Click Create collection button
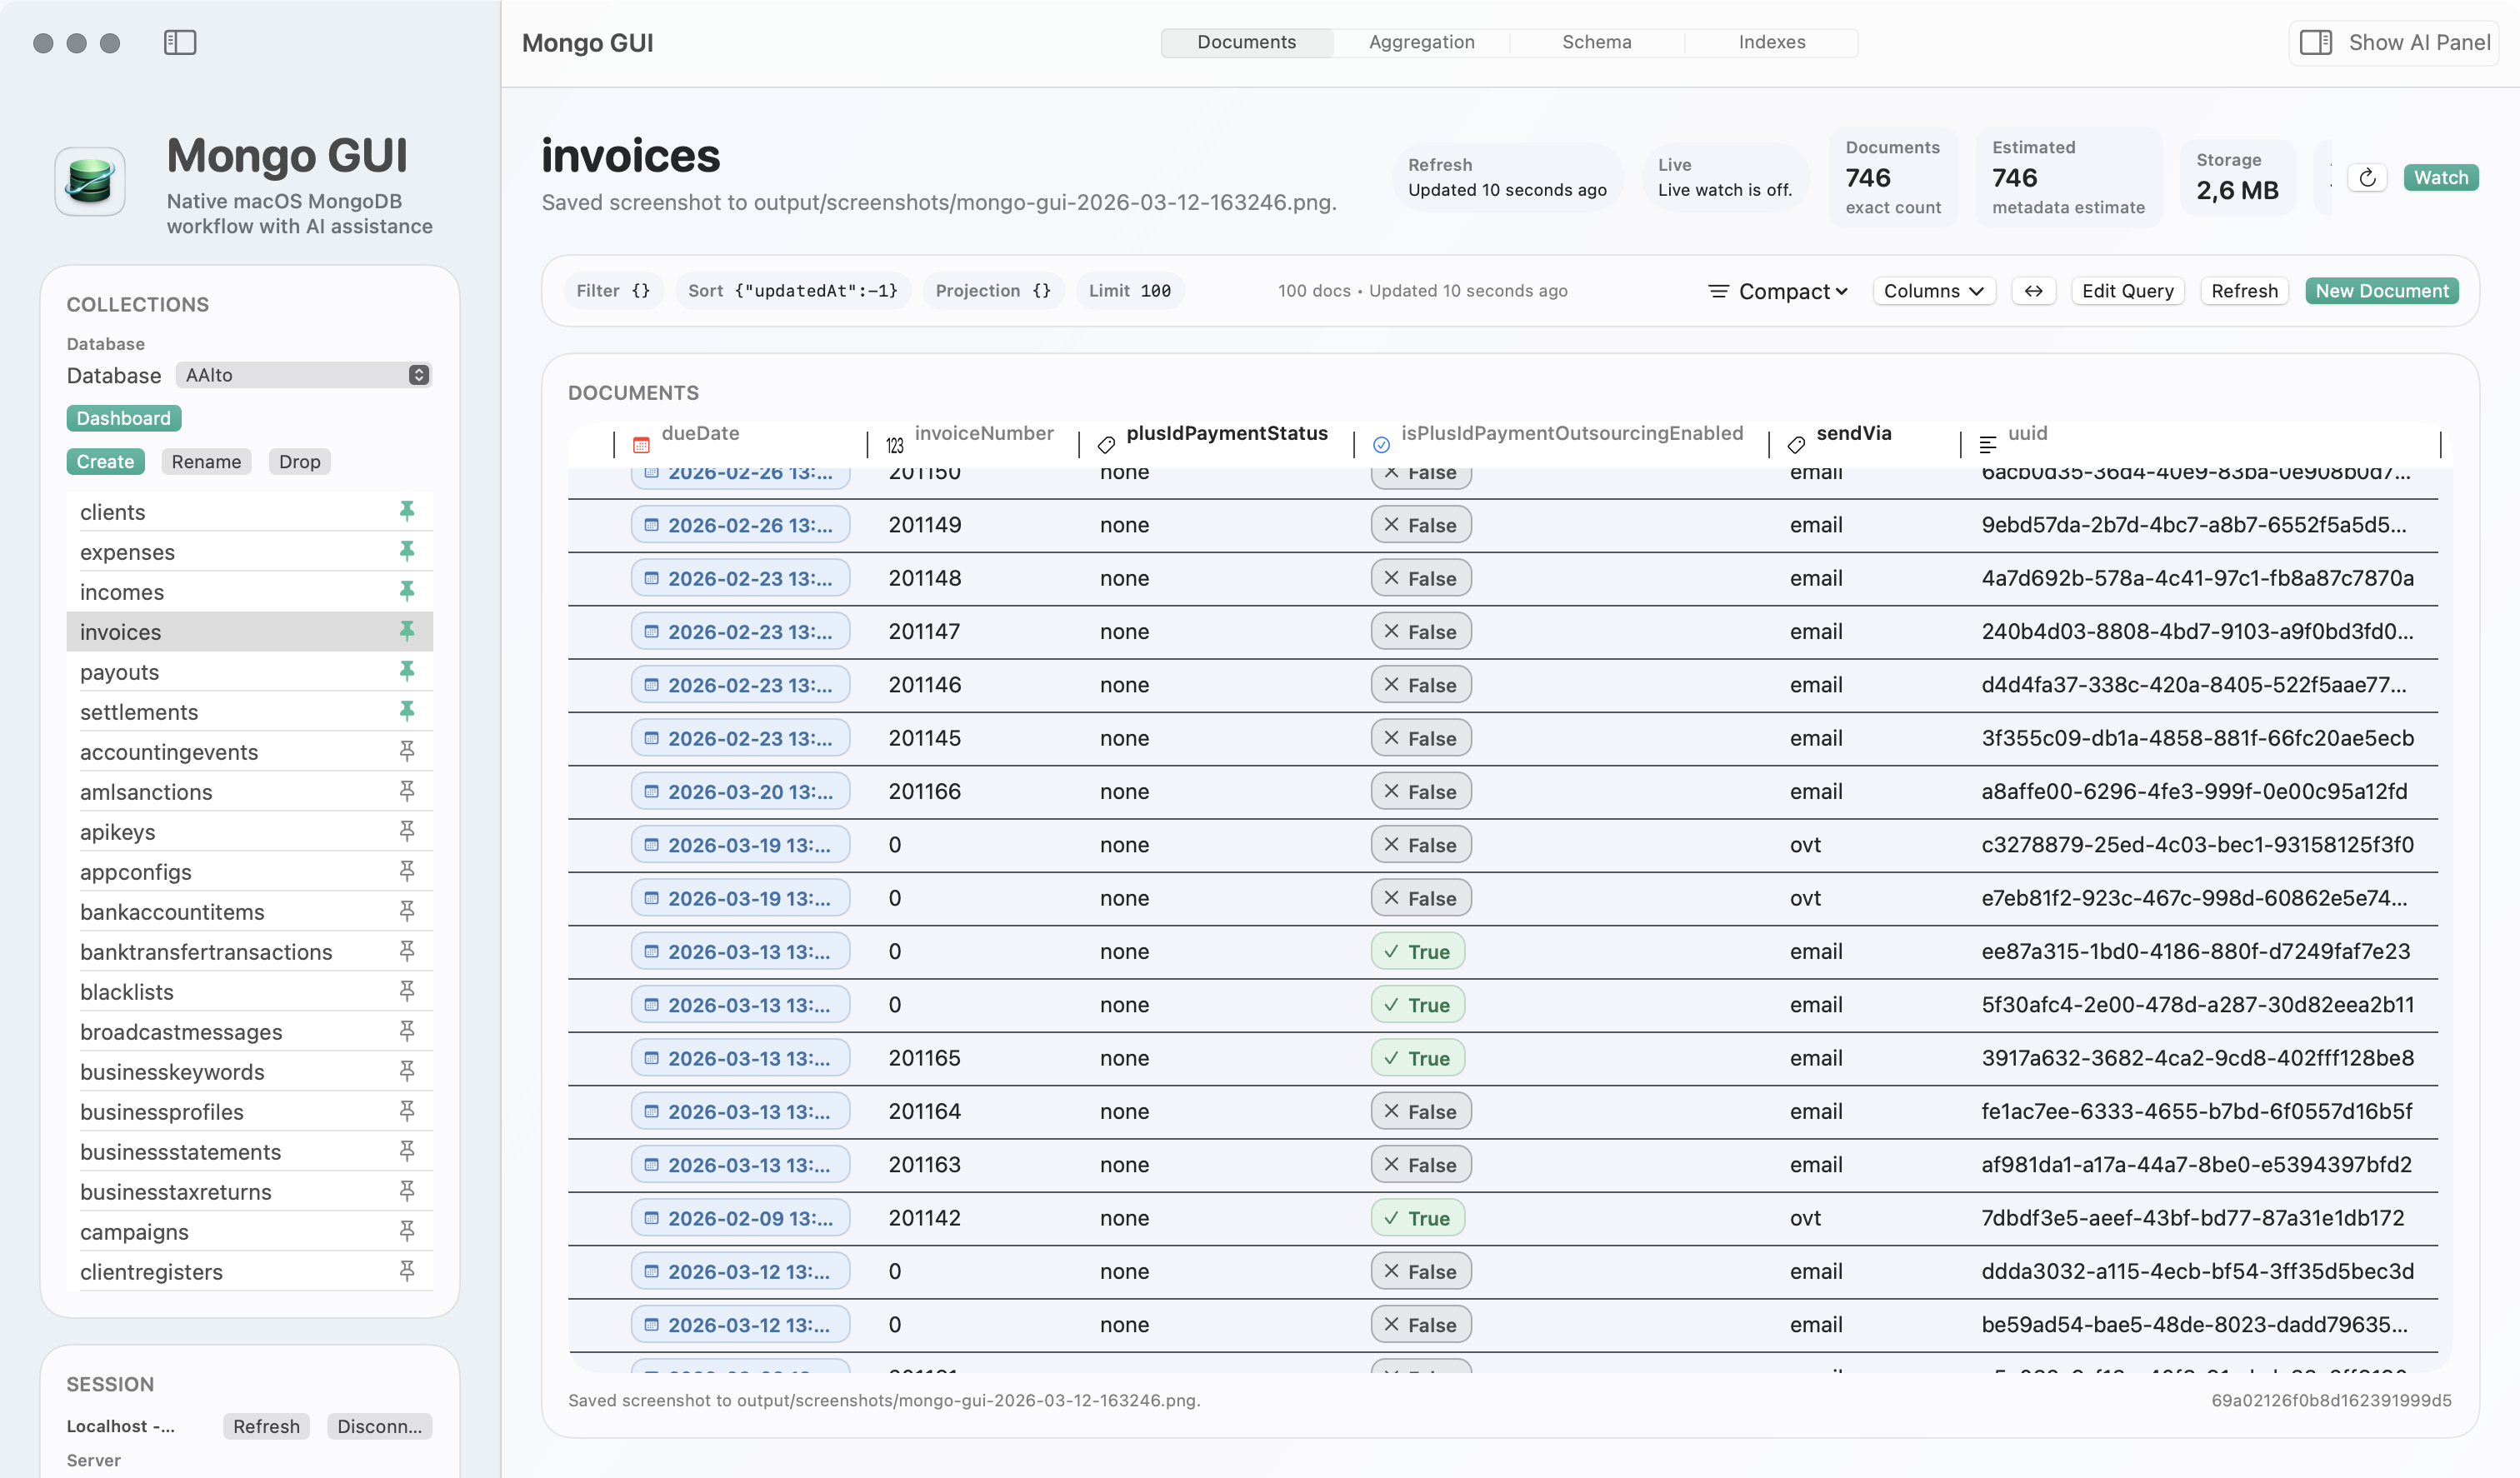This screenshot has width=2520, height=1478. coord(105,462)
